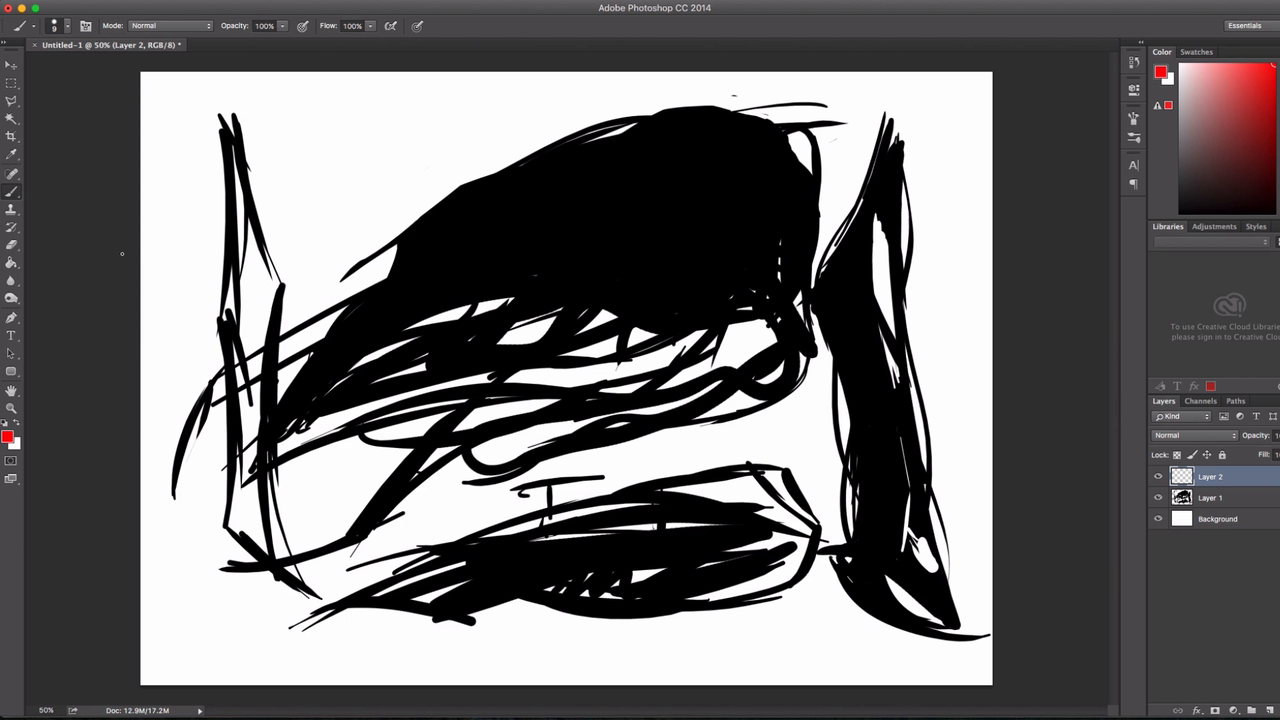The height and width of the screenshot is (720, 1280).
Task: Select the Clone Stamp tool
Action: point(11,209)
